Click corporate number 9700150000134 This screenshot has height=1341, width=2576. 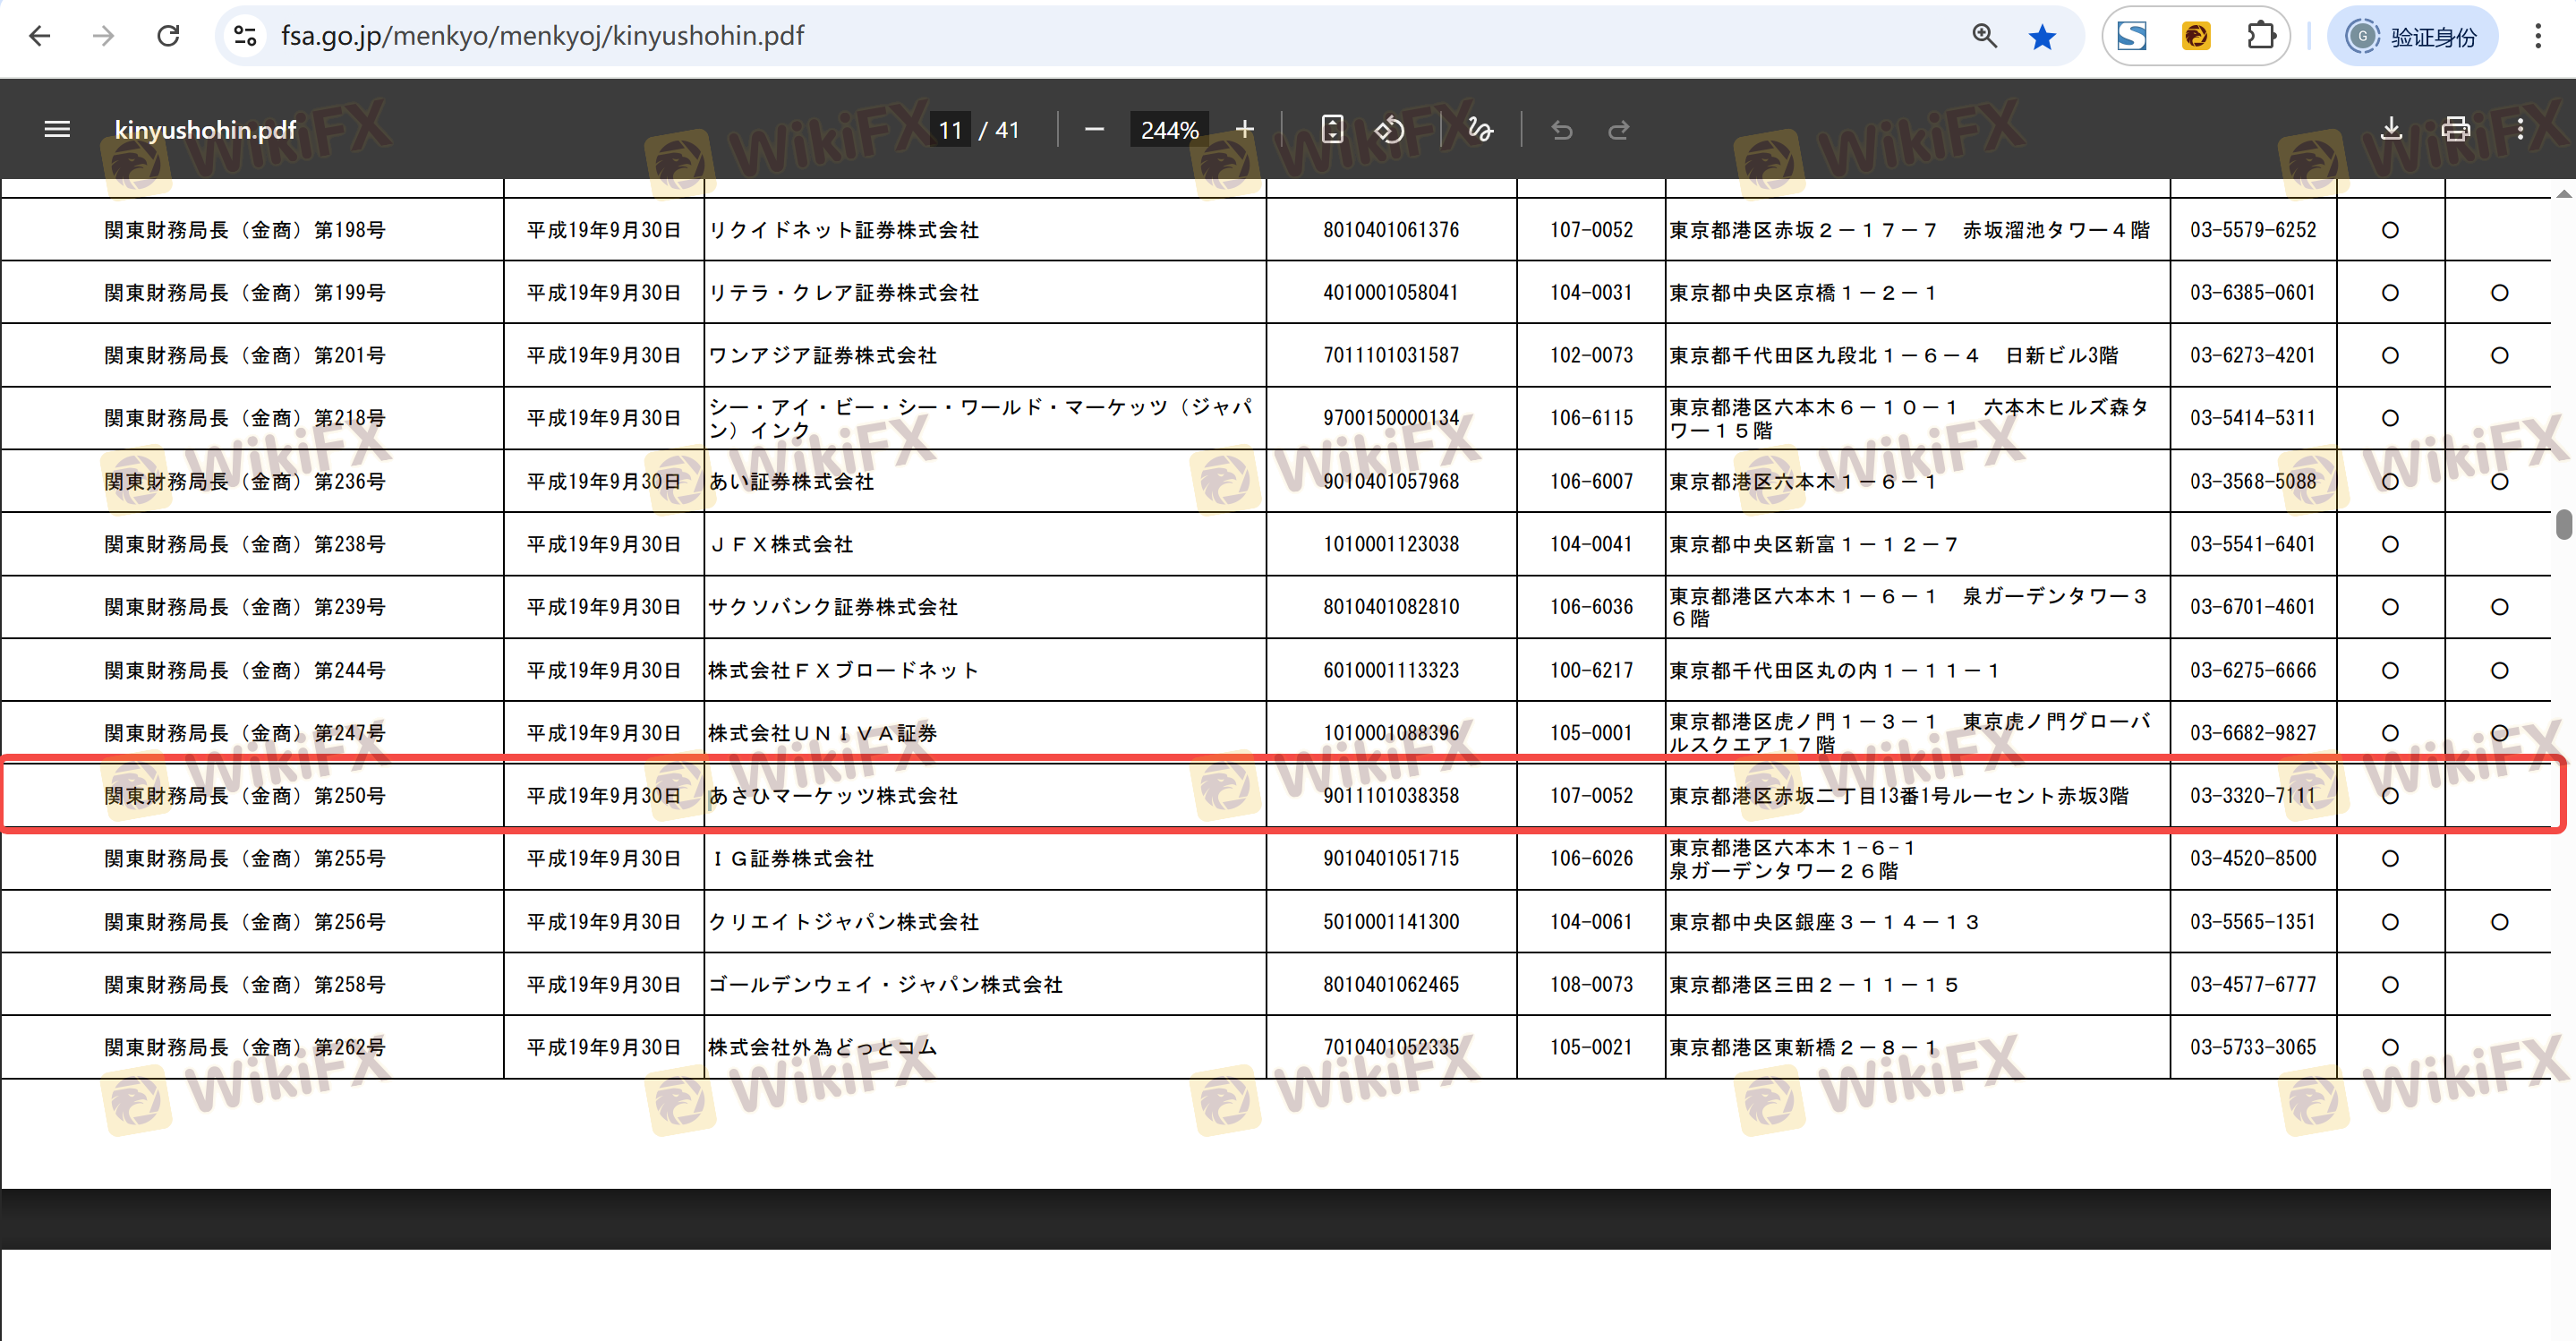coord(1391,419)
